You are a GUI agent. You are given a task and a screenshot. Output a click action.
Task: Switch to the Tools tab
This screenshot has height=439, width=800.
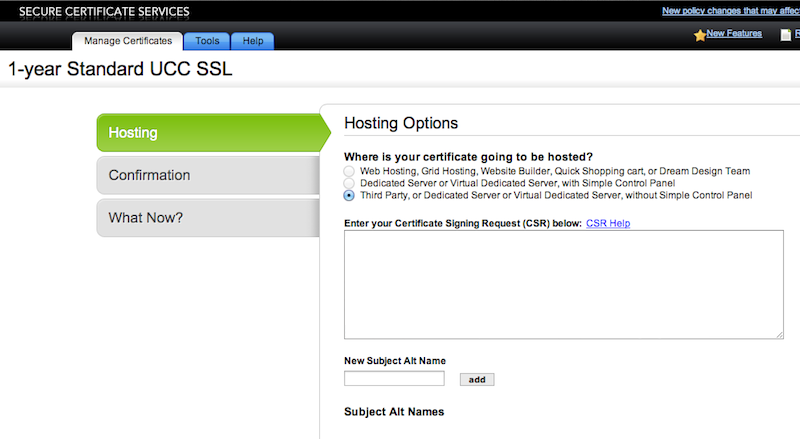(207, 41)
